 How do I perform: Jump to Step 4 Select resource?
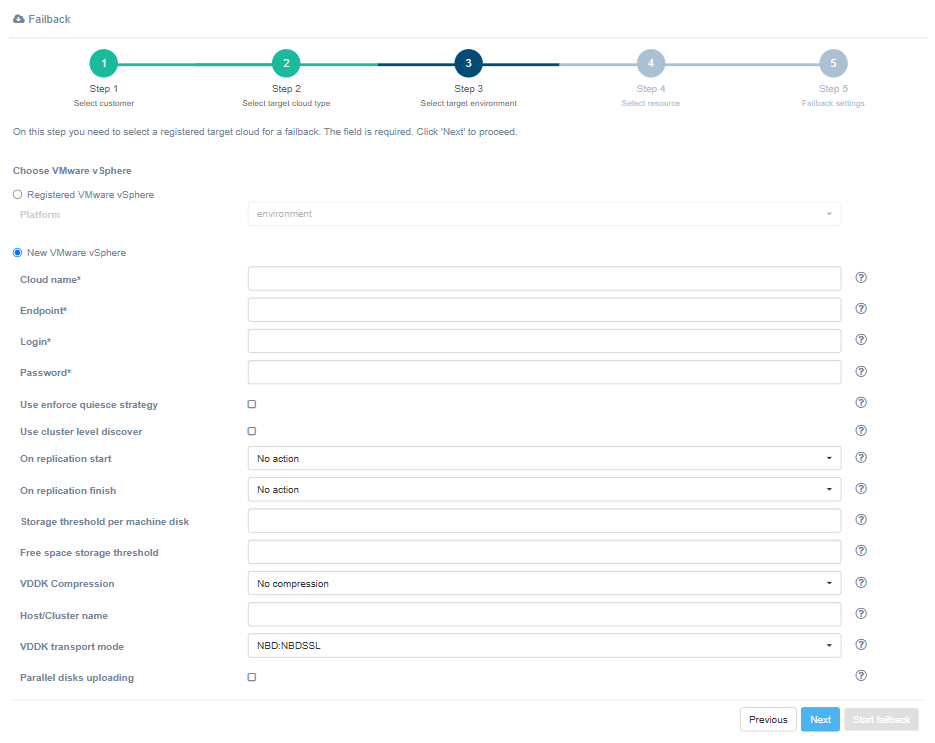(x=651, y=63)
